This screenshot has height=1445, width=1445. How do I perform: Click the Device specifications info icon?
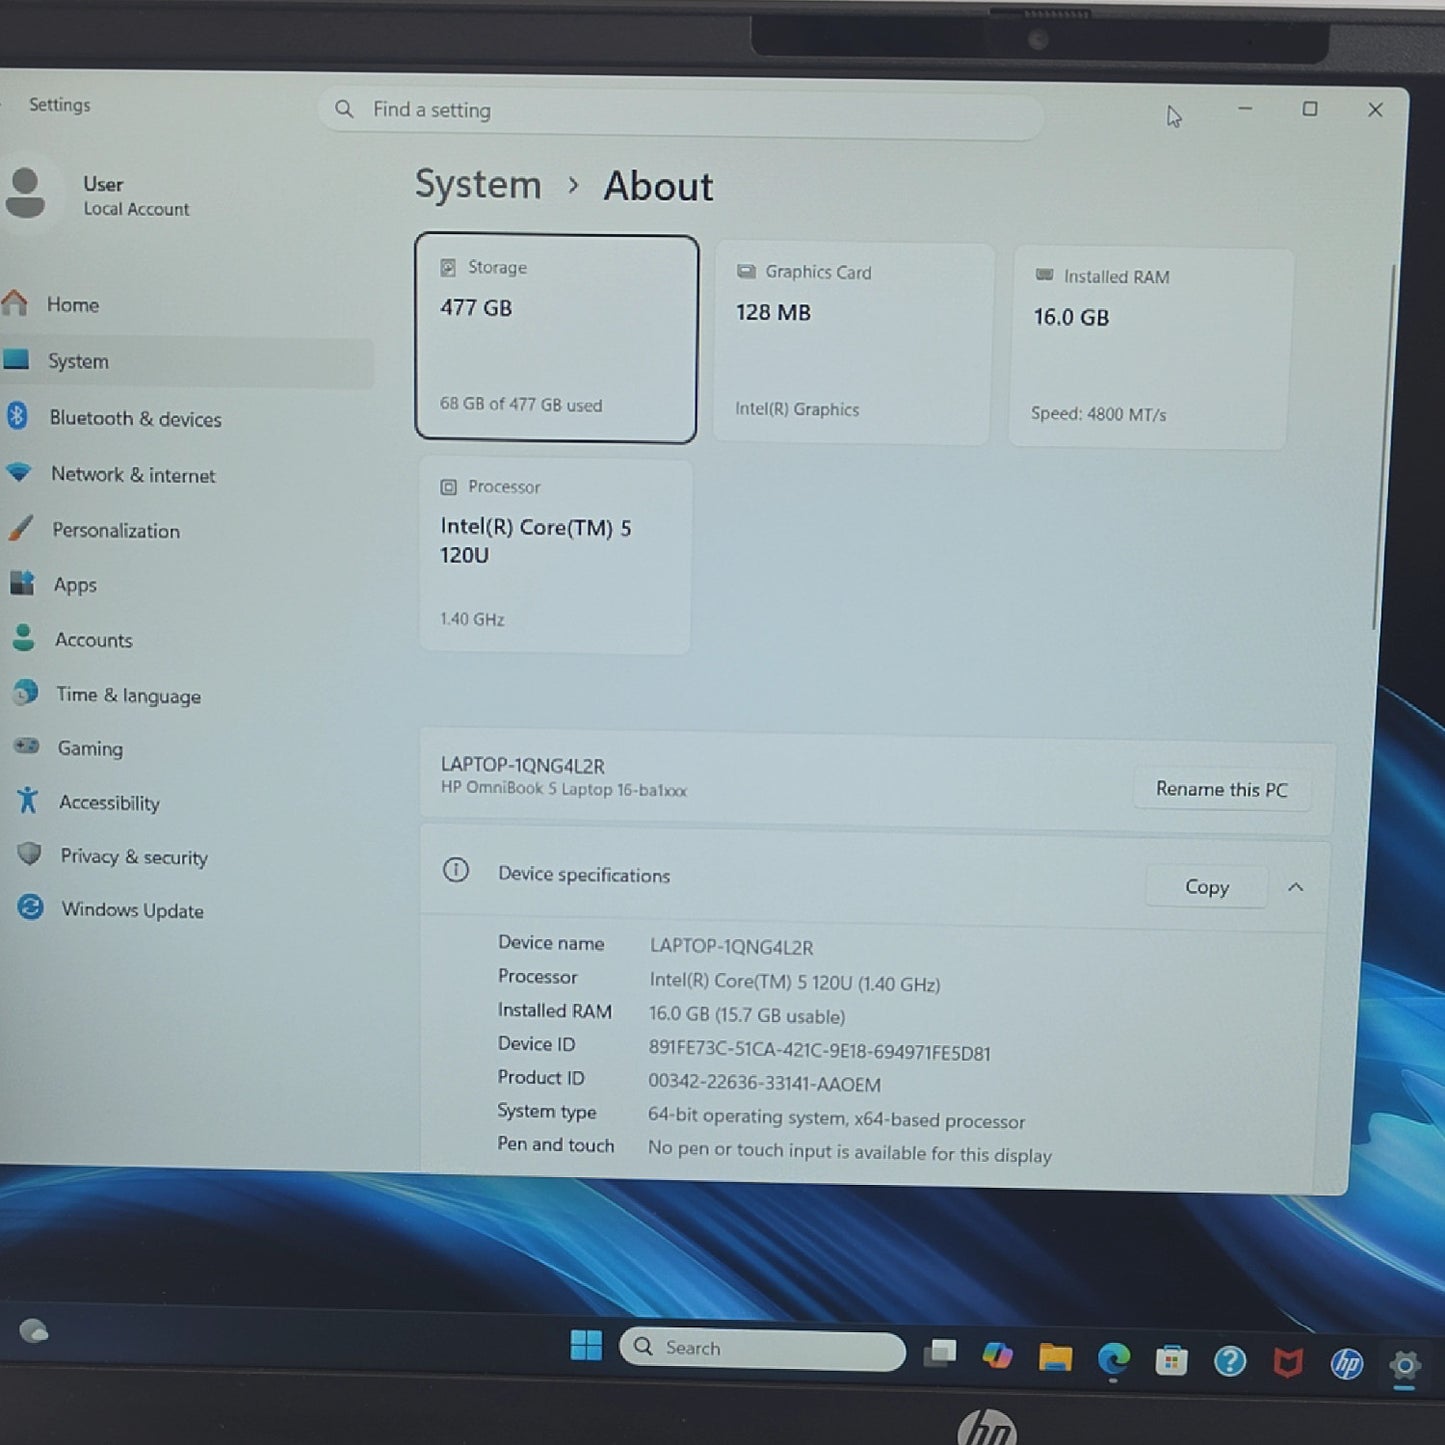(456, 871)
